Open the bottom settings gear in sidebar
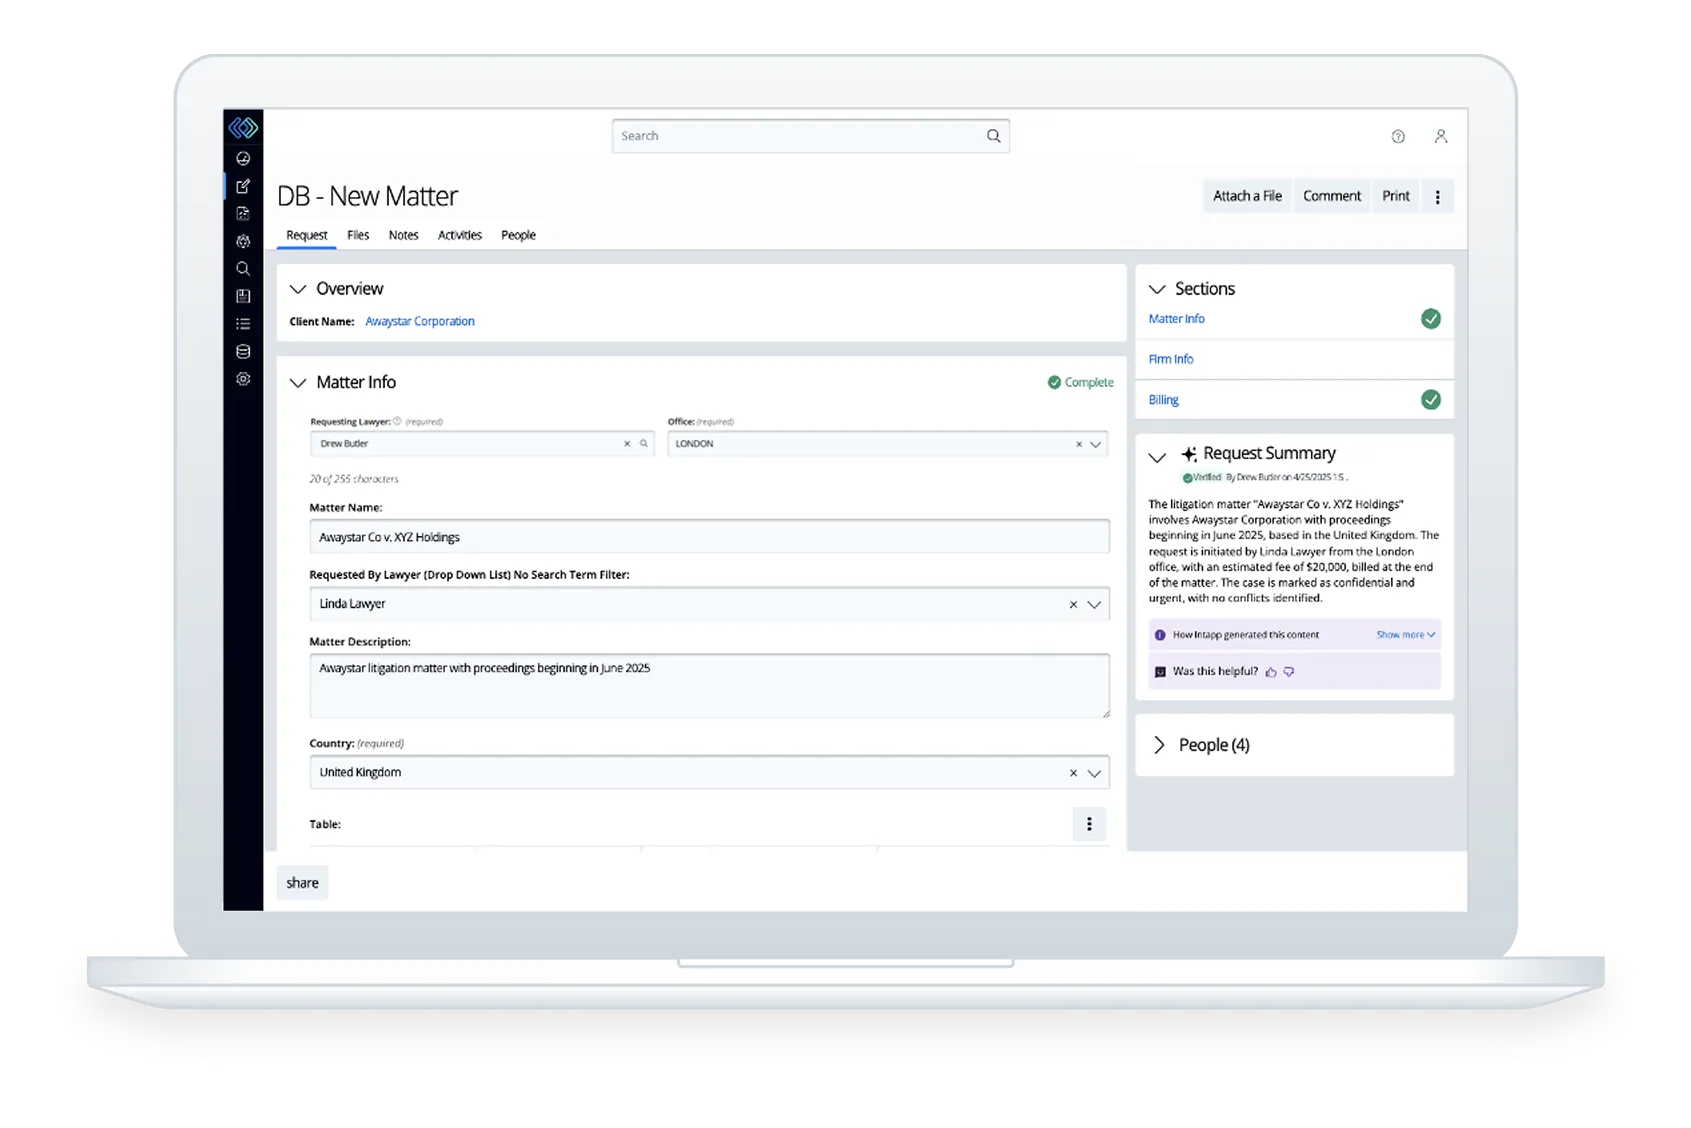Screen dimensions: 1691x1128 click(x=243, y=379)
